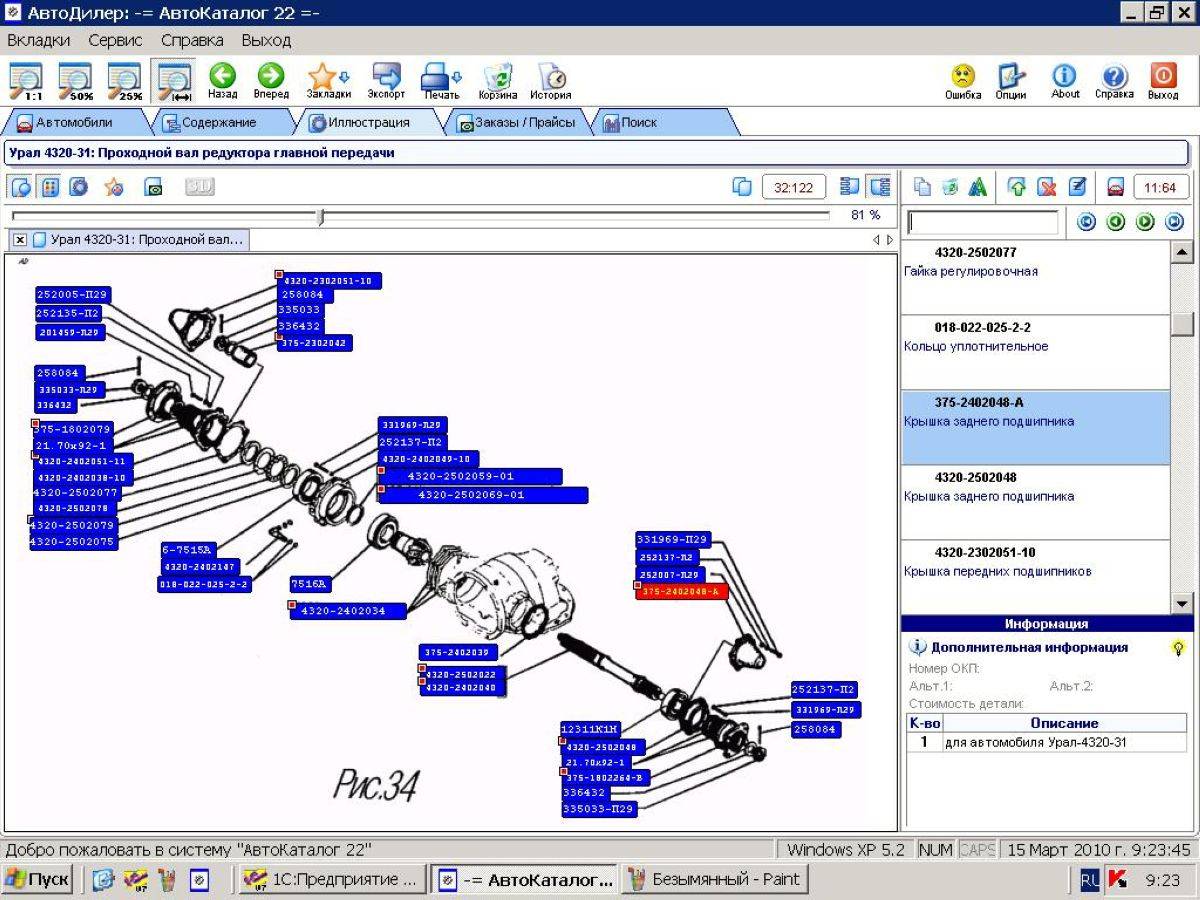Open Справка help from toolbar
The height and width of the screenshot is (900, 1200).
point(1114,81)
